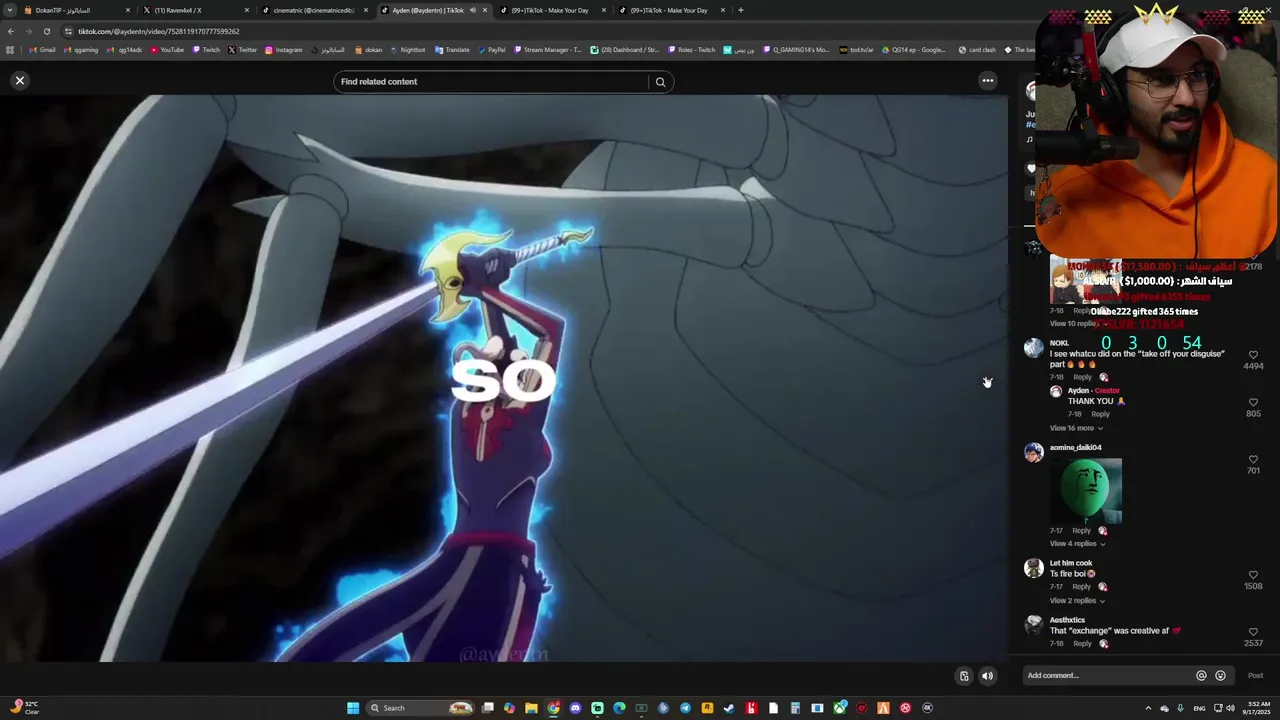This screenshot has height=720, width=1280.
Task: Reply to Ayden's THANK YOU comment
Action: (x=1100, y=414)
